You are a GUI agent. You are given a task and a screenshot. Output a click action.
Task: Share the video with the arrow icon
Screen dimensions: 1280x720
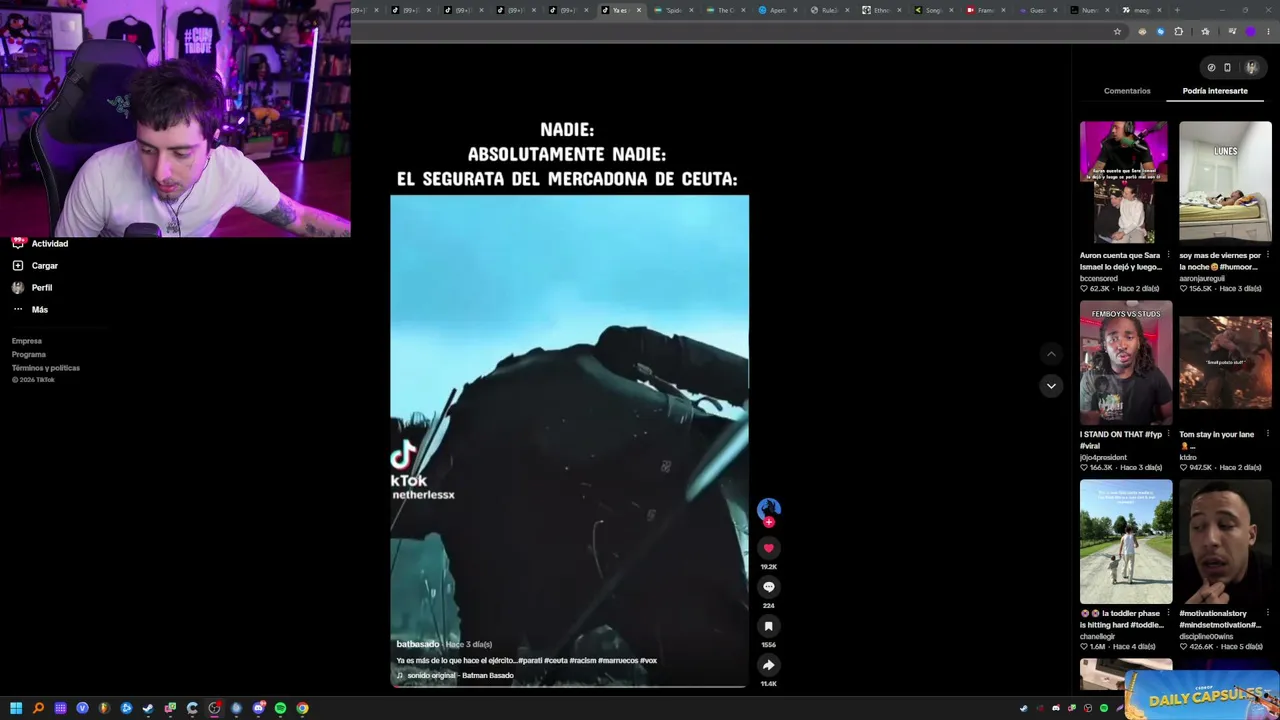click(768, 665)
